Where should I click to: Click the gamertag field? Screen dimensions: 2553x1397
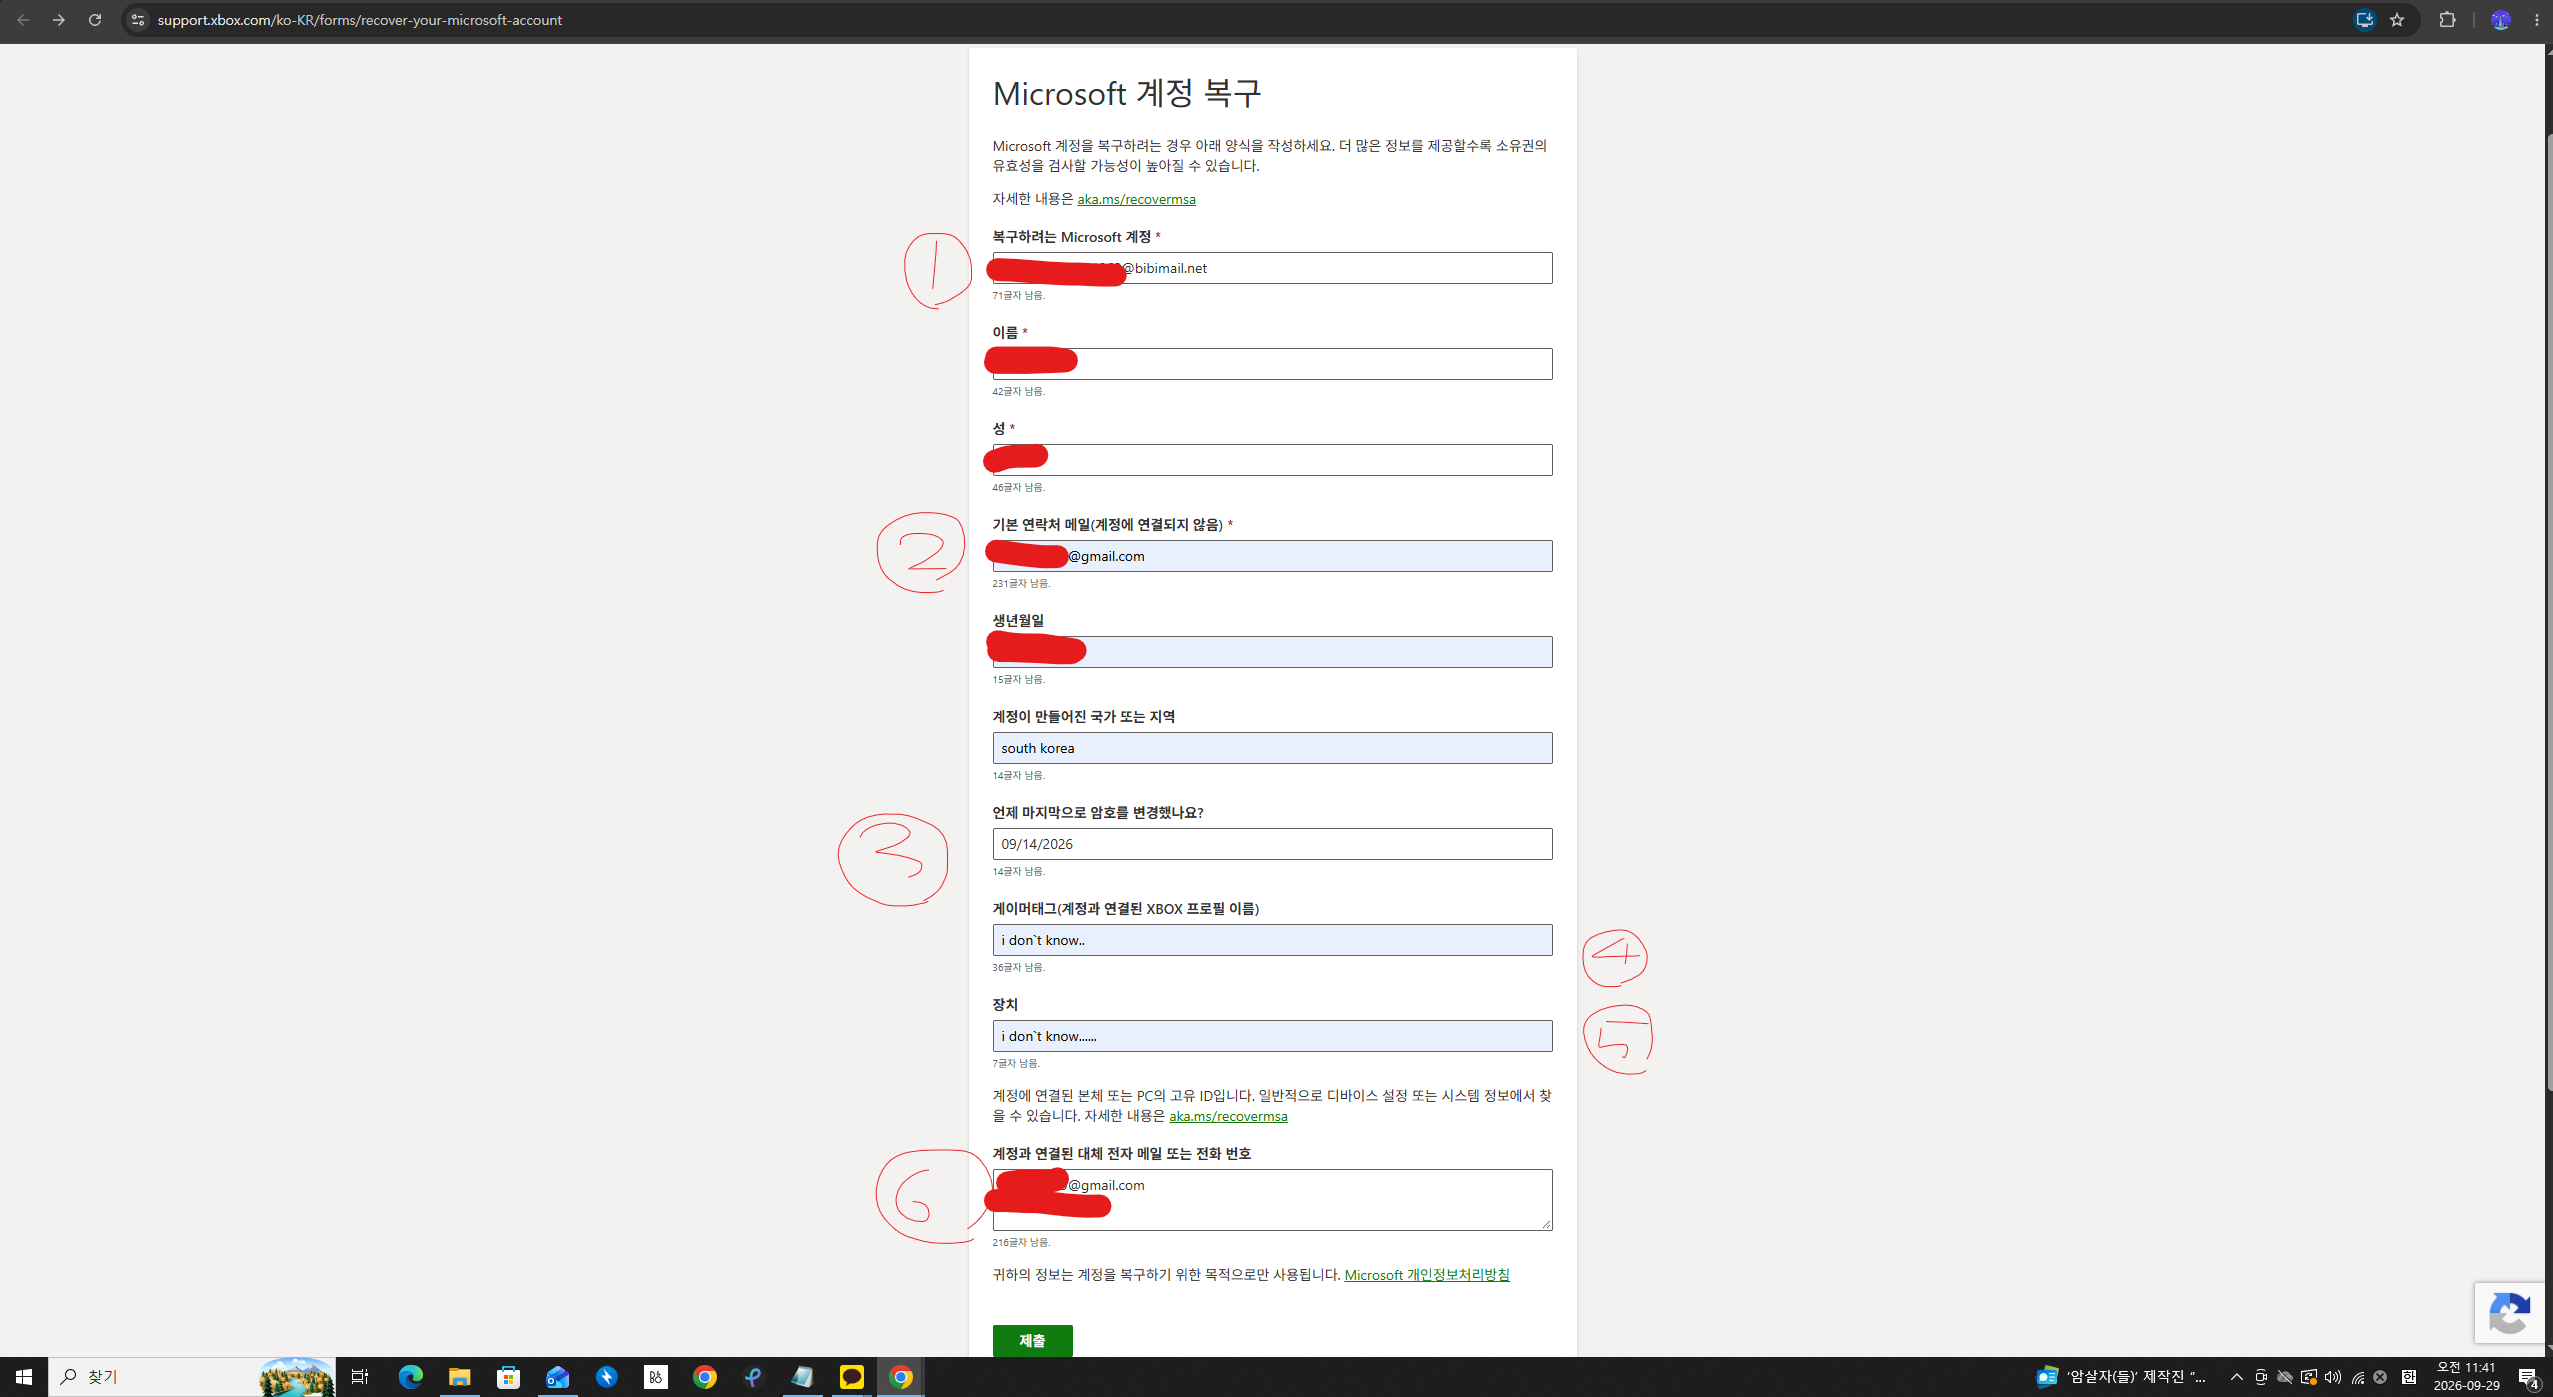(1272, 940)
